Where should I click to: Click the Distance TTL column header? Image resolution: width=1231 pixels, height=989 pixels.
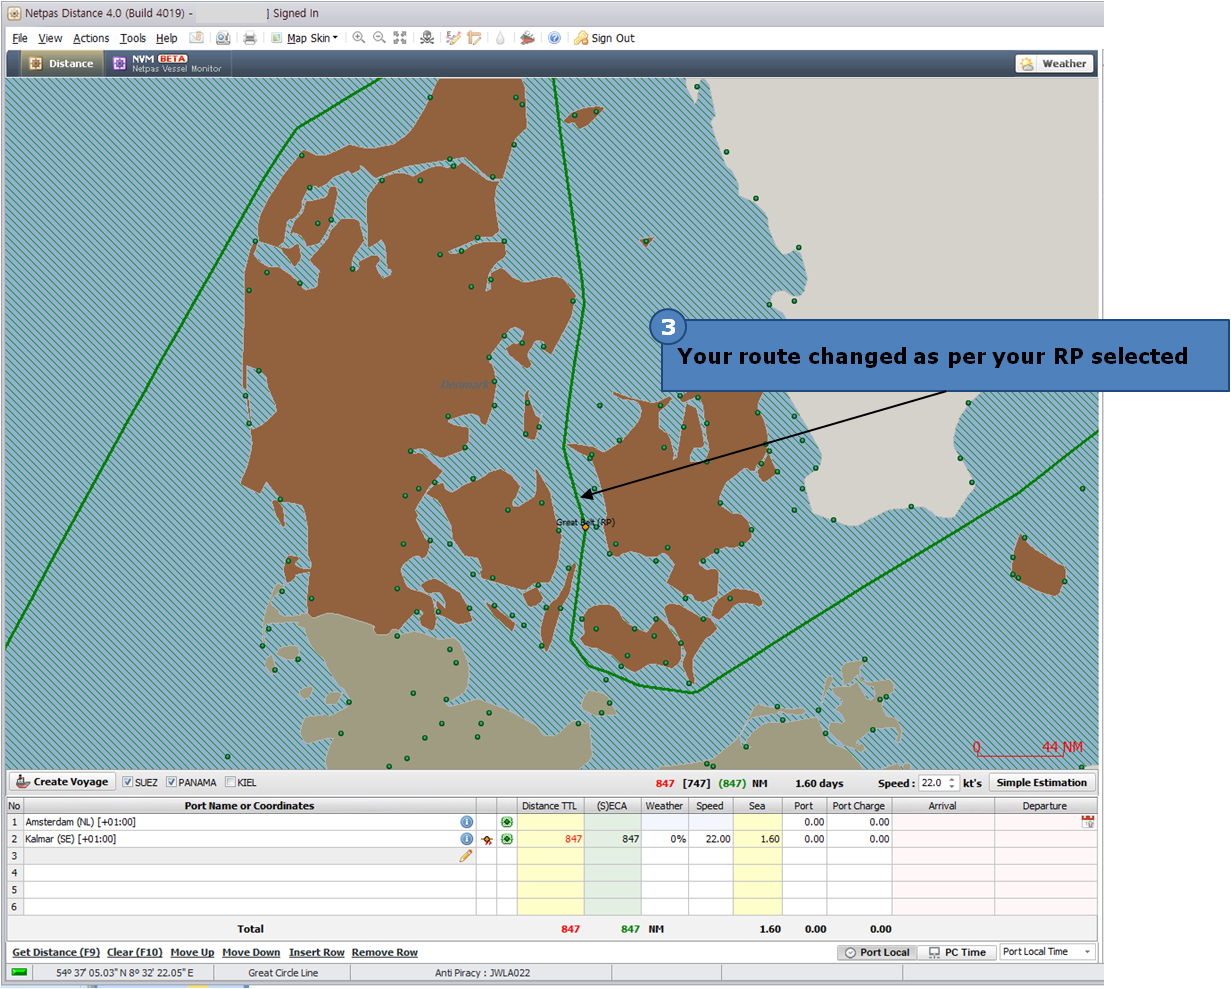pos(550,805)
